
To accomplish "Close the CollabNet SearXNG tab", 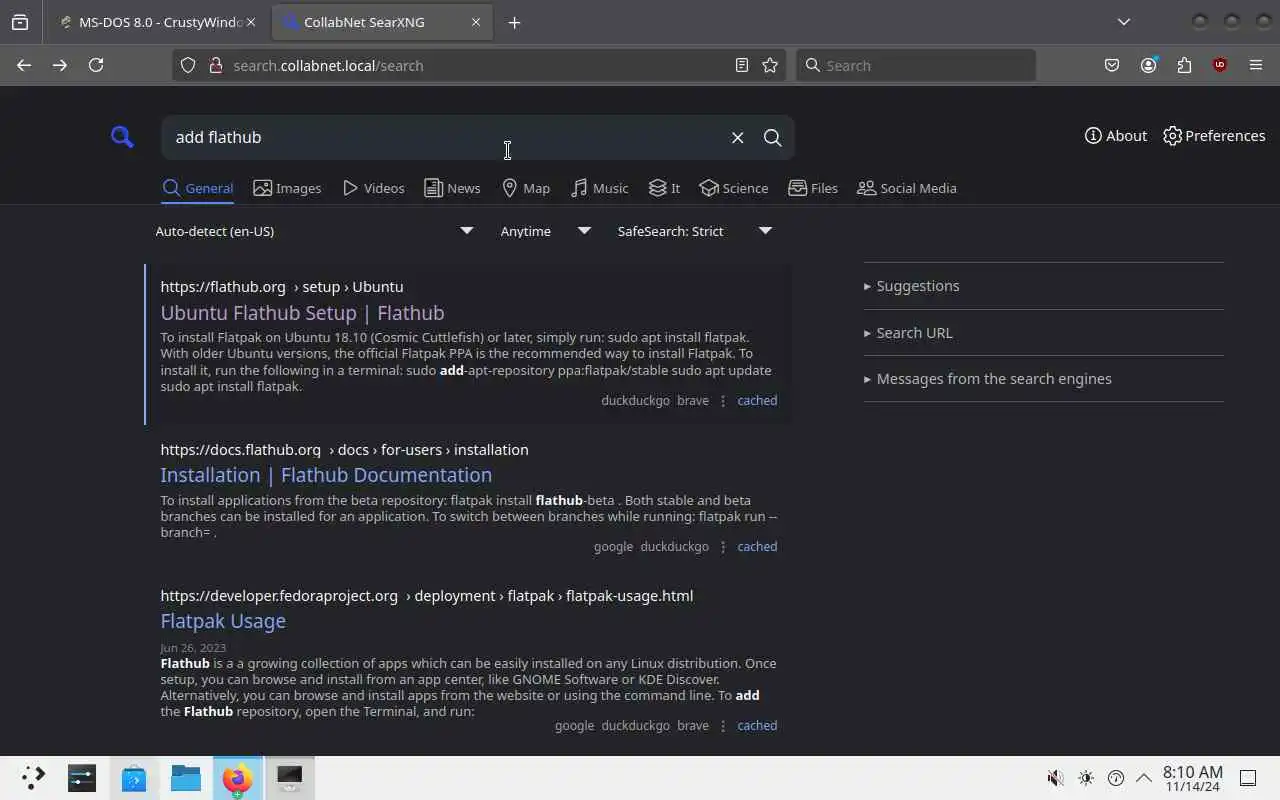I will 476,22.
